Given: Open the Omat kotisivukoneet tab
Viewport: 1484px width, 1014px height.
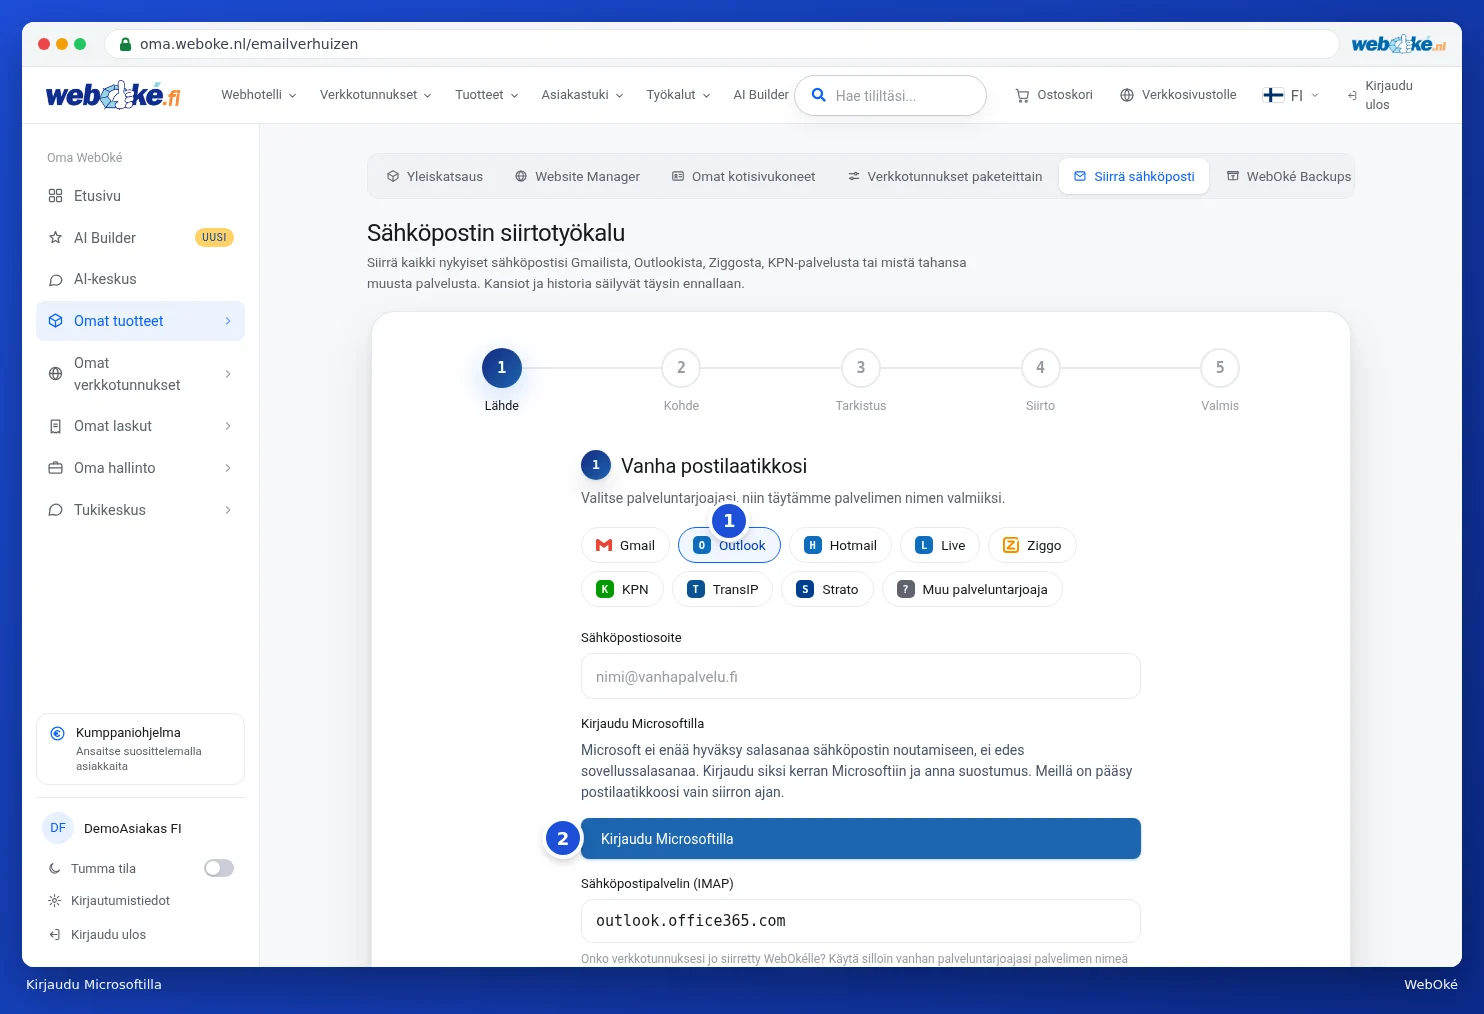Looking at the screenshot, I should [743, 176].
